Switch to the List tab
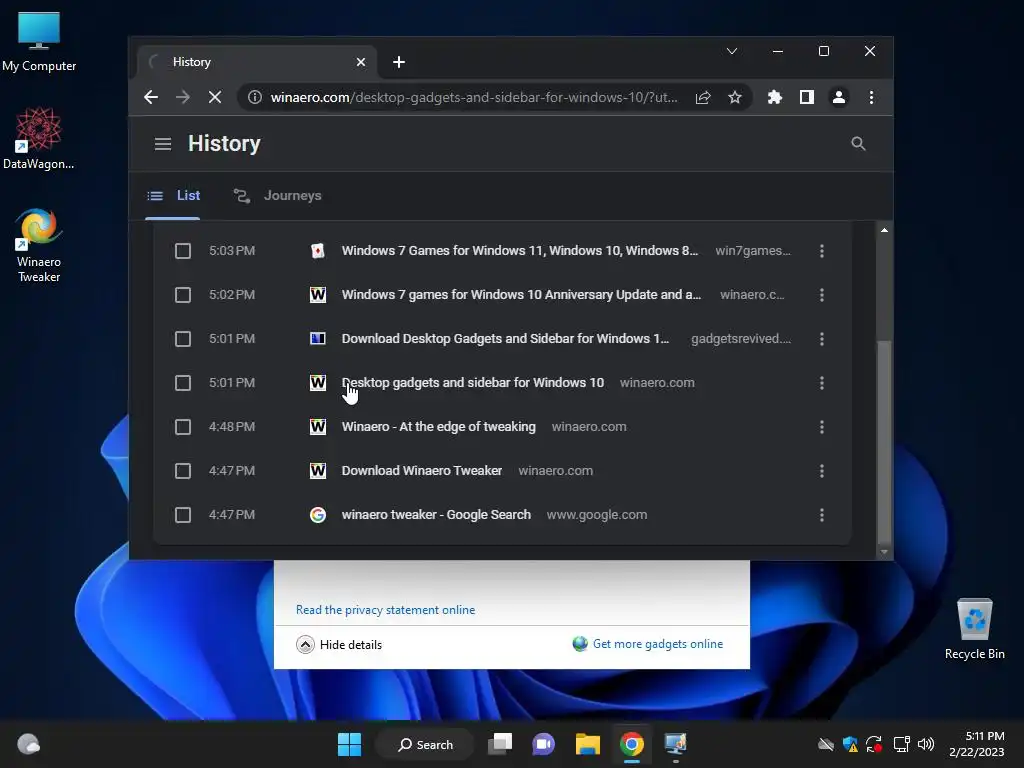 pos(173,196)
